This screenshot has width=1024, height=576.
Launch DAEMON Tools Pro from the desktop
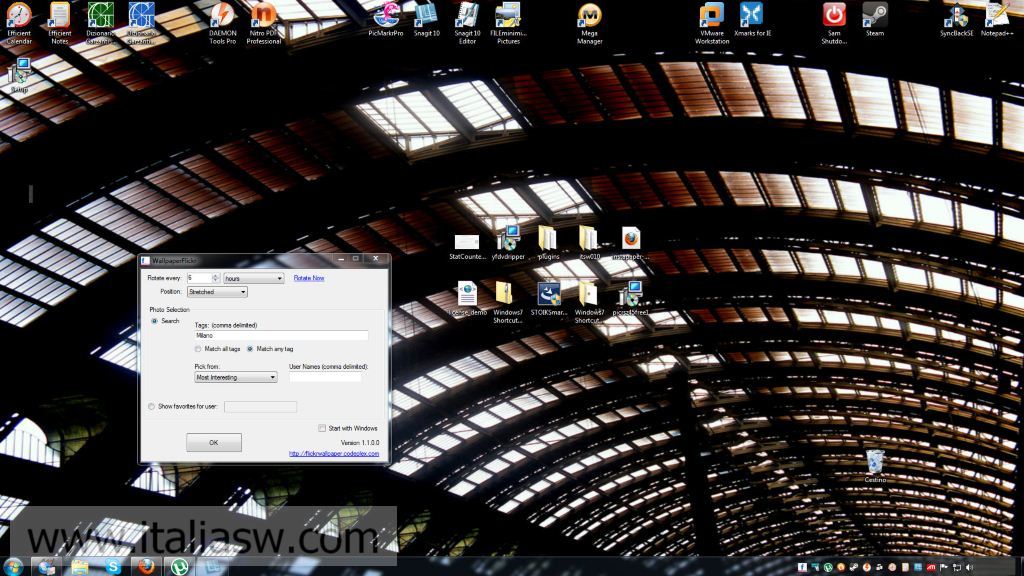click(223, 23)
